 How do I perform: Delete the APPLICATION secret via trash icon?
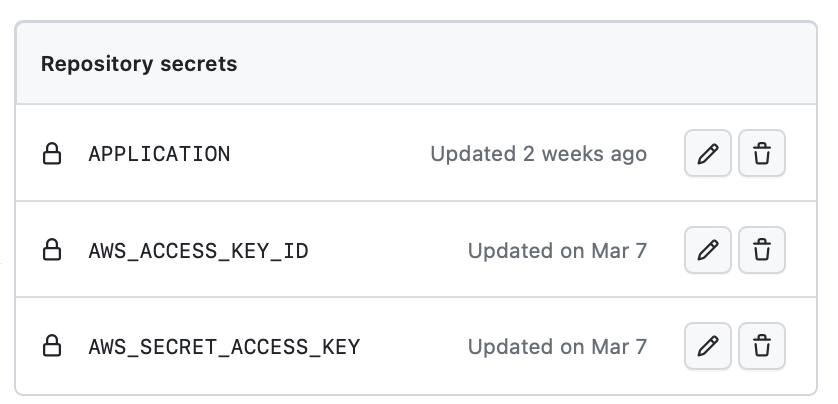[762, 153]
